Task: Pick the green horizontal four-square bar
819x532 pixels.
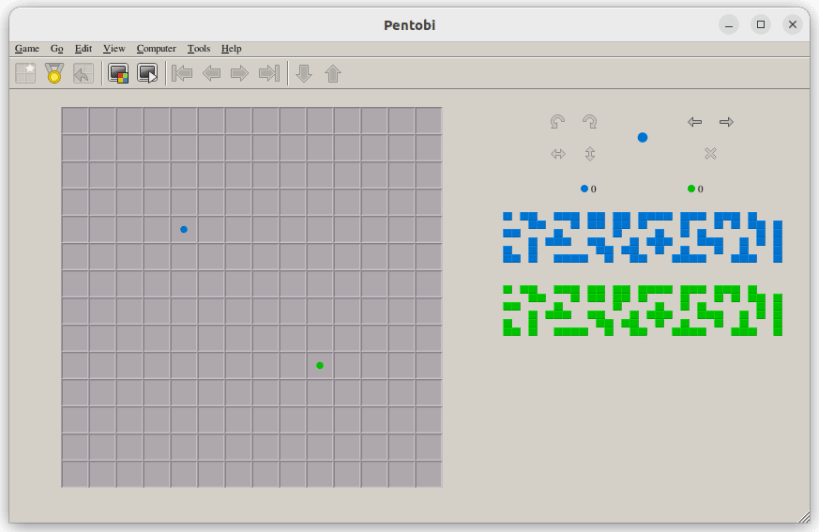Action: (x=571, y=332)
